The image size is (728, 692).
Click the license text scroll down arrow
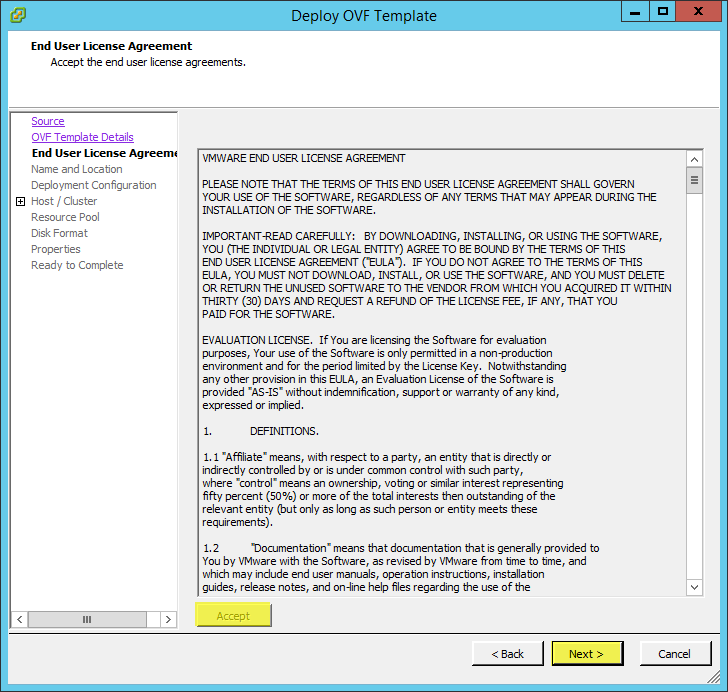click(695, 587)
